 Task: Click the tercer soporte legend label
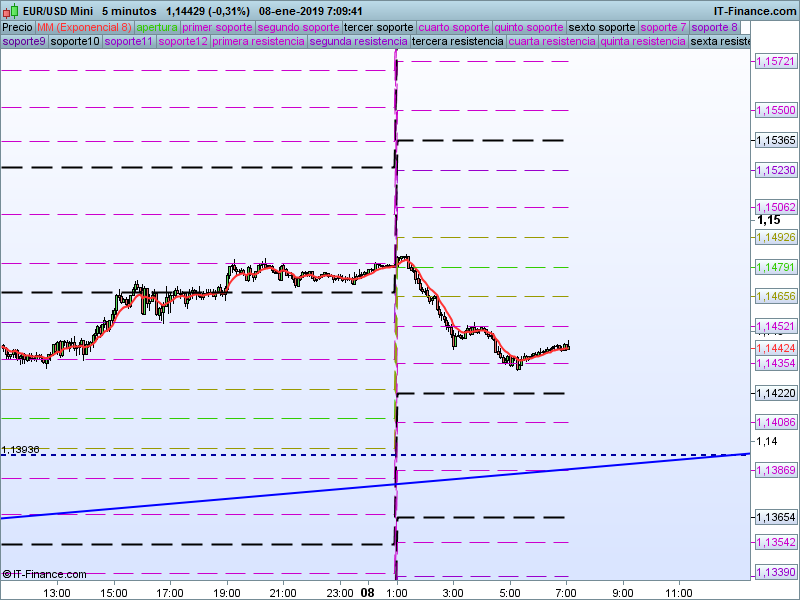point(378,27)
